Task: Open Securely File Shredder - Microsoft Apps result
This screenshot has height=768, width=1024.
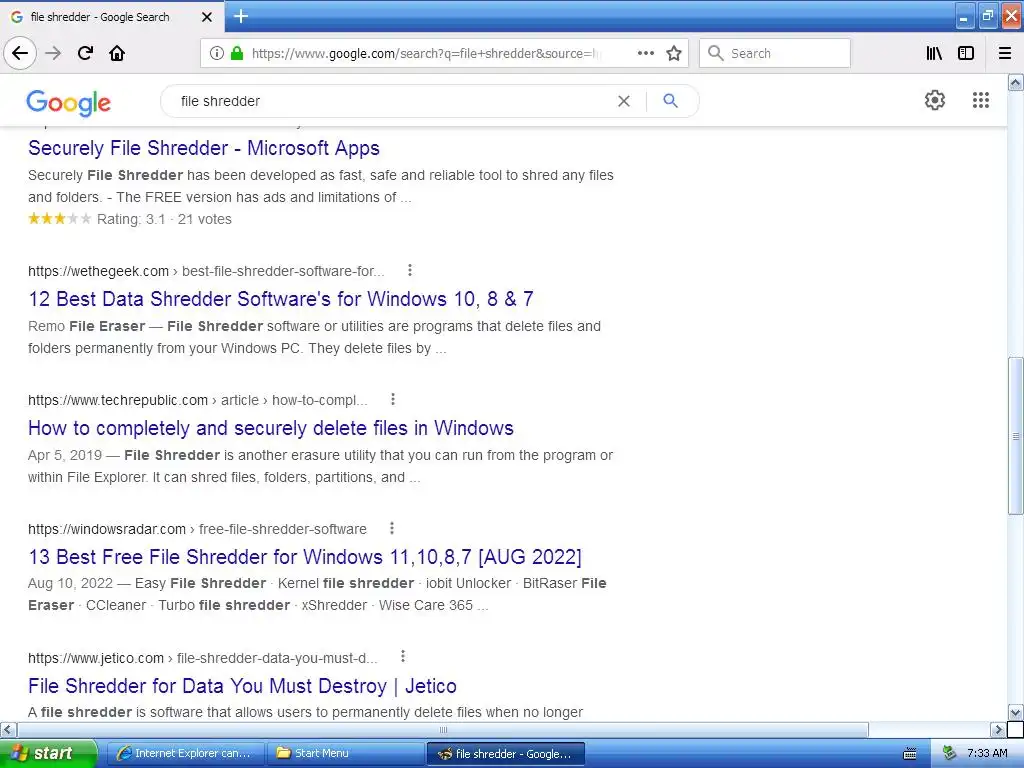Action: (x=204, y=148)
